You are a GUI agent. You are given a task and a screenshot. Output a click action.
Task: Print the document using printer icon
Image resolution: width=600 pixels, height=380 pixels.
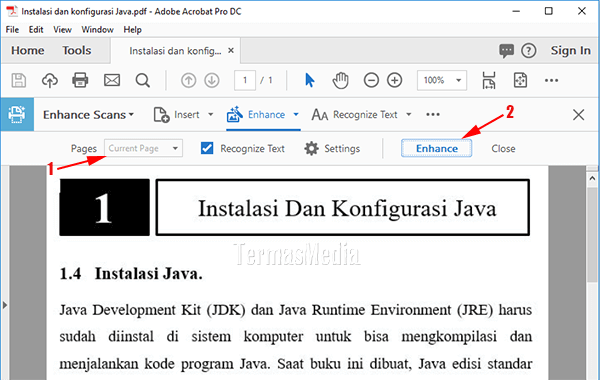pyautogui.click(x=80, y=80)
